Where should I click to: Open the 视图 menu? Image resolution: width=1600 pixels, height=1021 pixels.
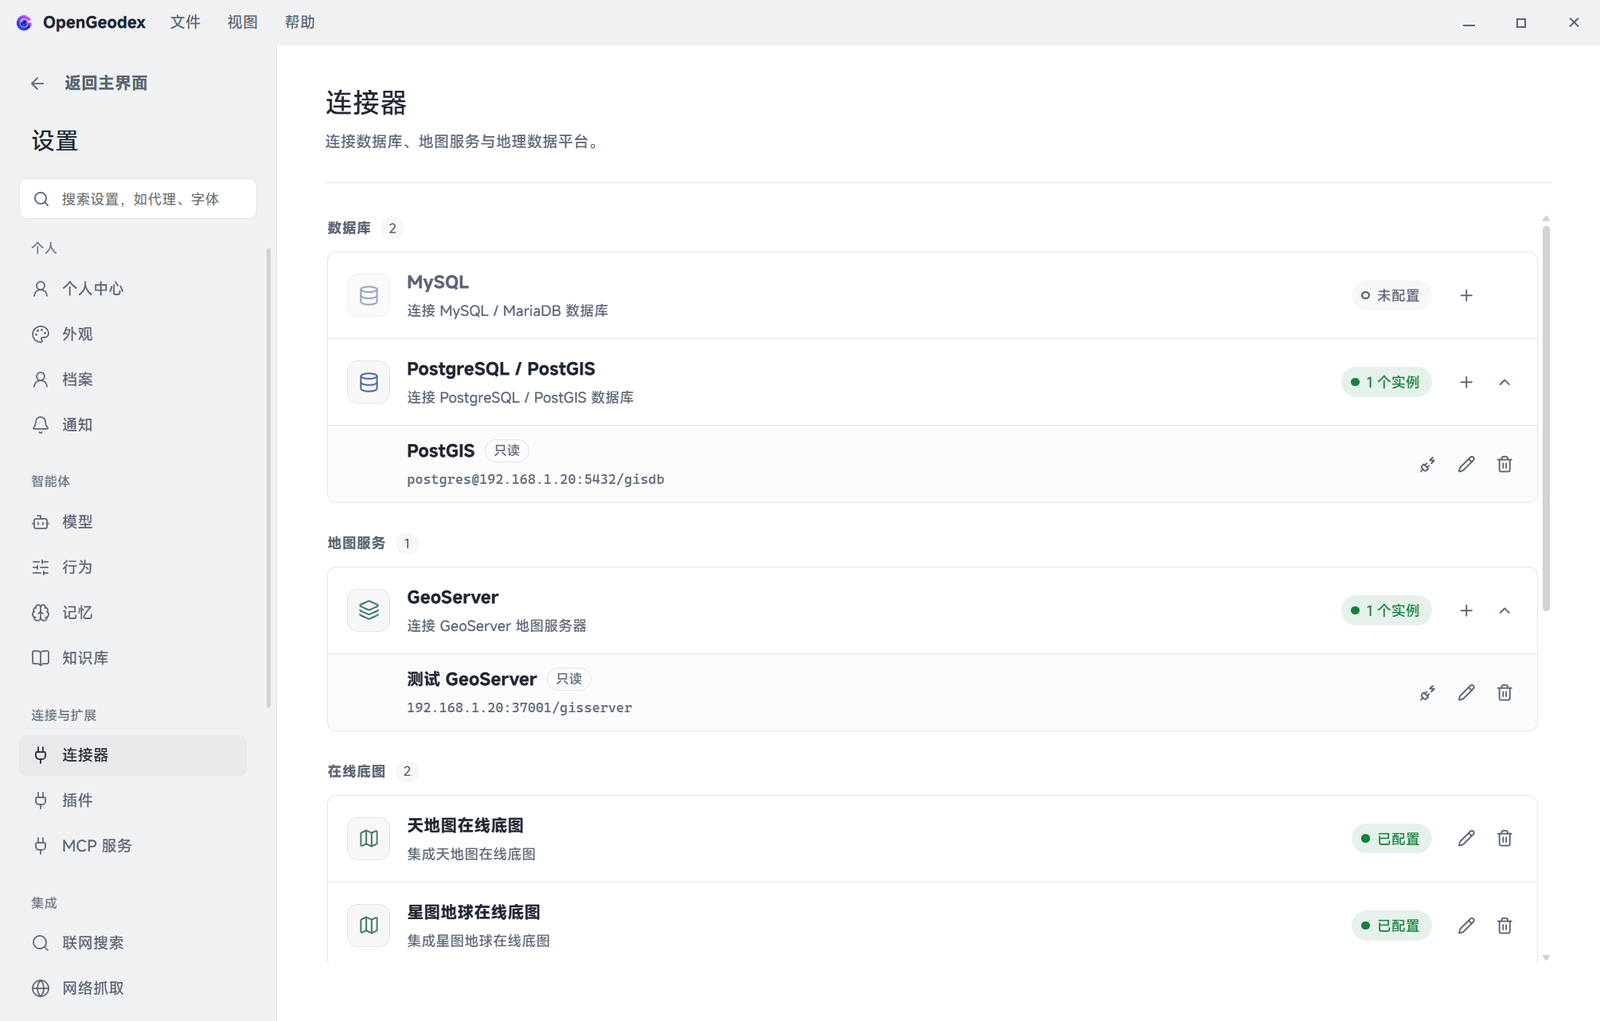[242, 22]
